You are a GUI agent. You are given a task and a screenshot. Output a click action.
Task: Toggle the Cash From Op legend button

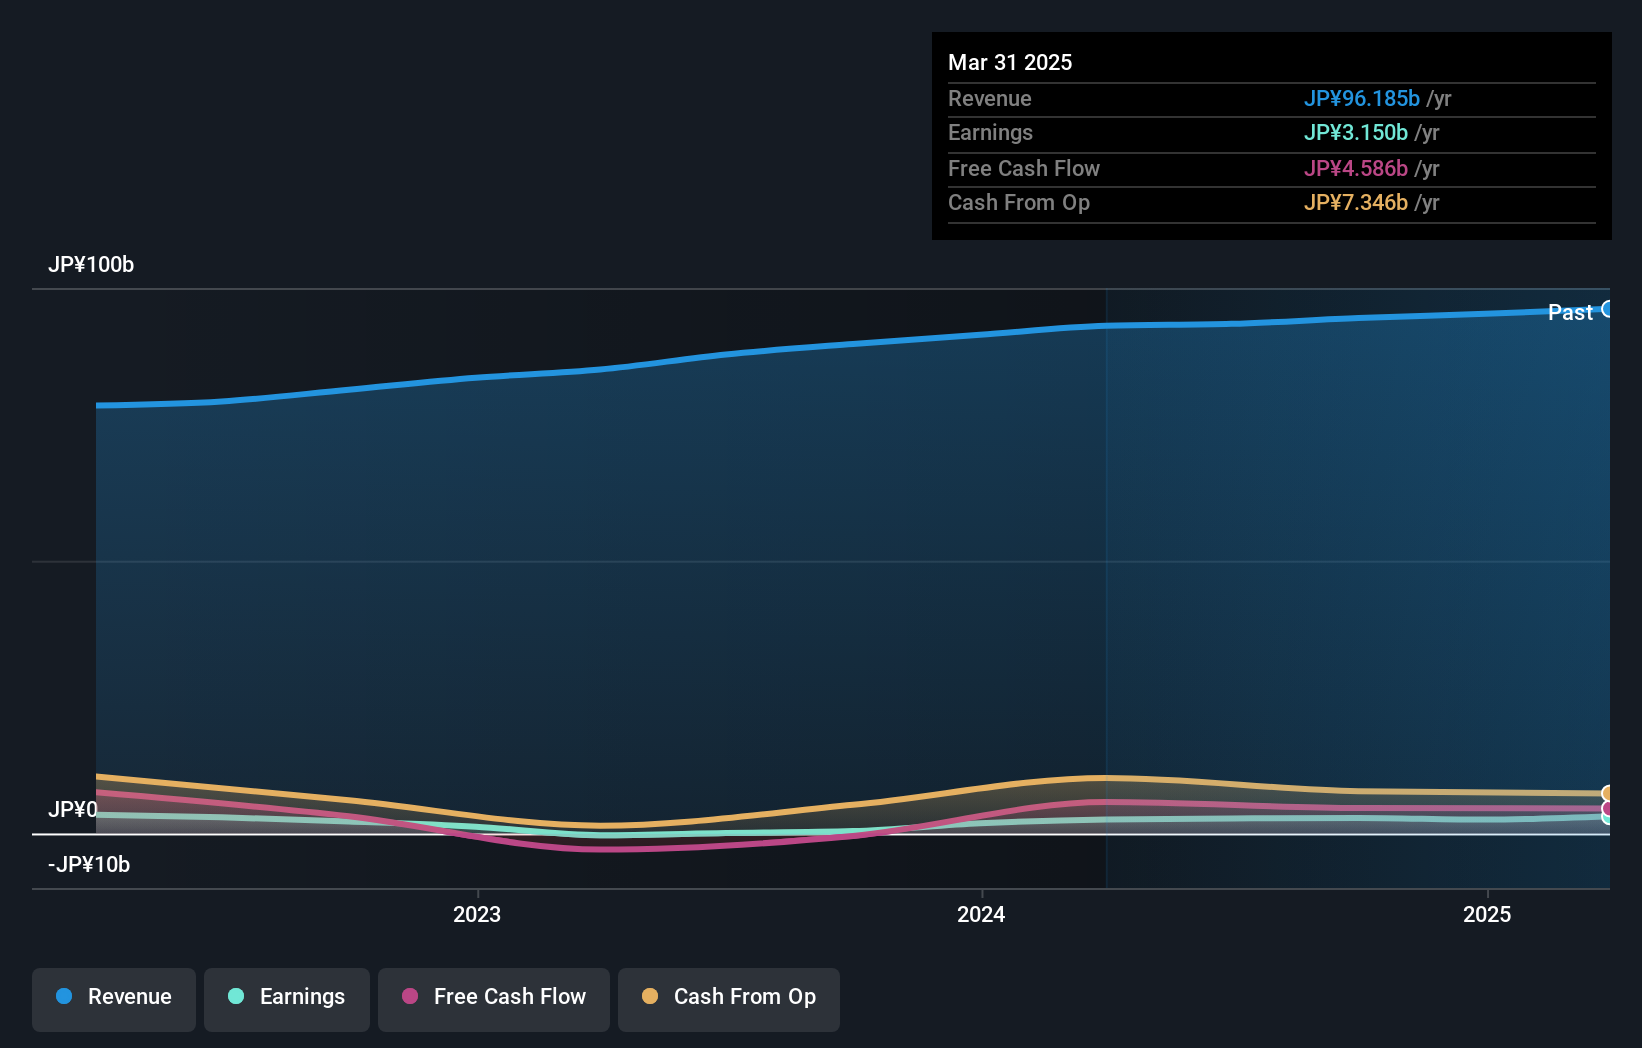729,999
